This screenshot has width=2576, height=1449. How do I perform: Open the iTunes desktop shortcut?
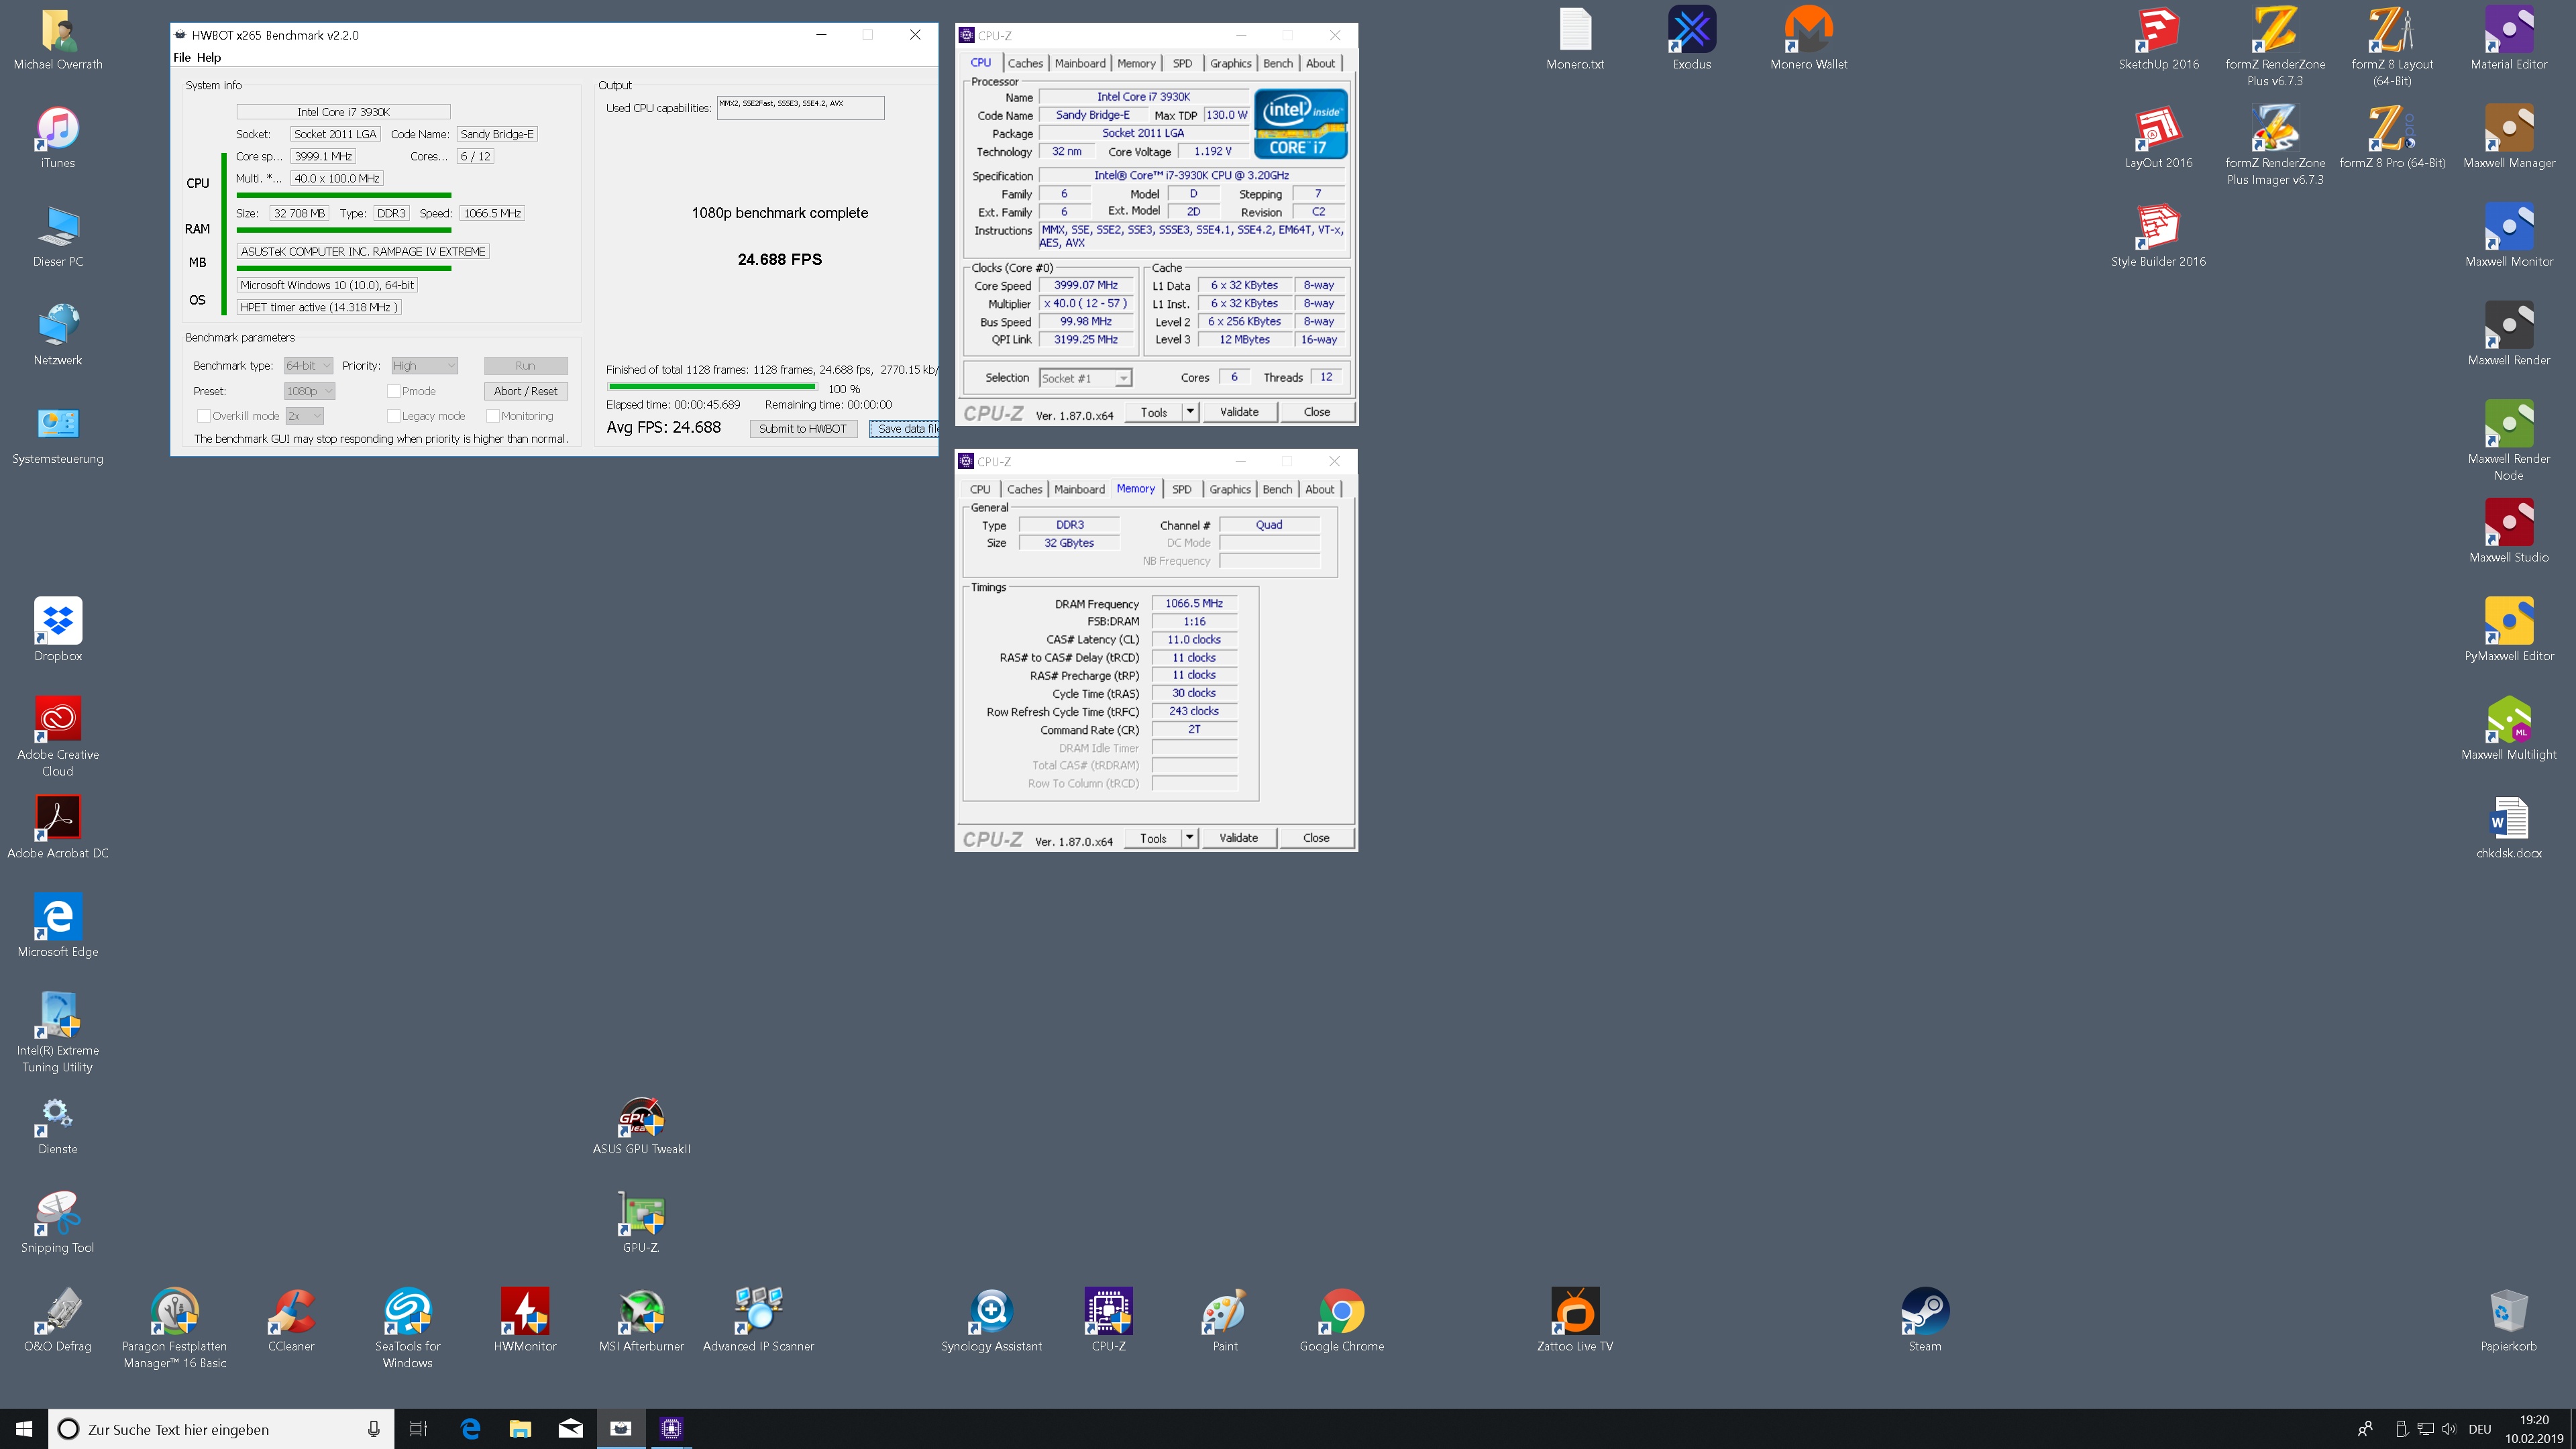click(58, 138)
